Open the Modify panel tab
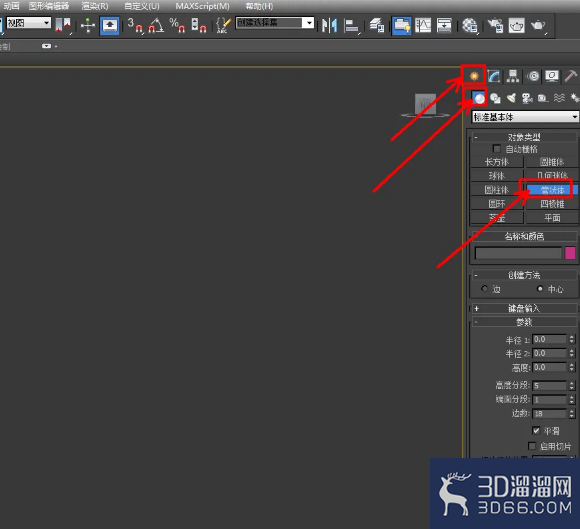The image size is (580, 529). pyautogui.click(x=494, y=76)
